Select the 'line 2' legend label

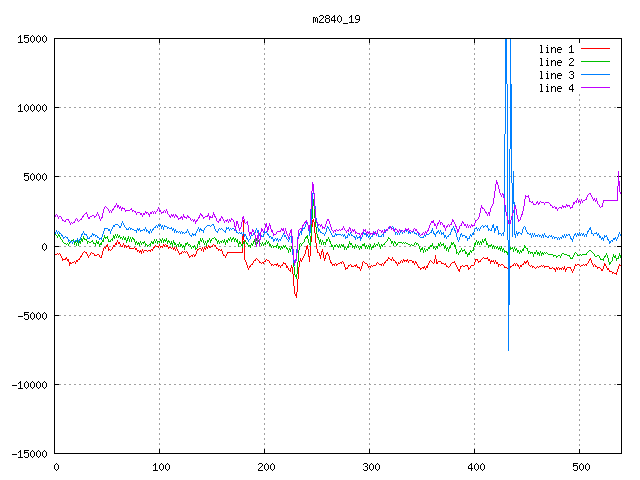tap(558, 62)
